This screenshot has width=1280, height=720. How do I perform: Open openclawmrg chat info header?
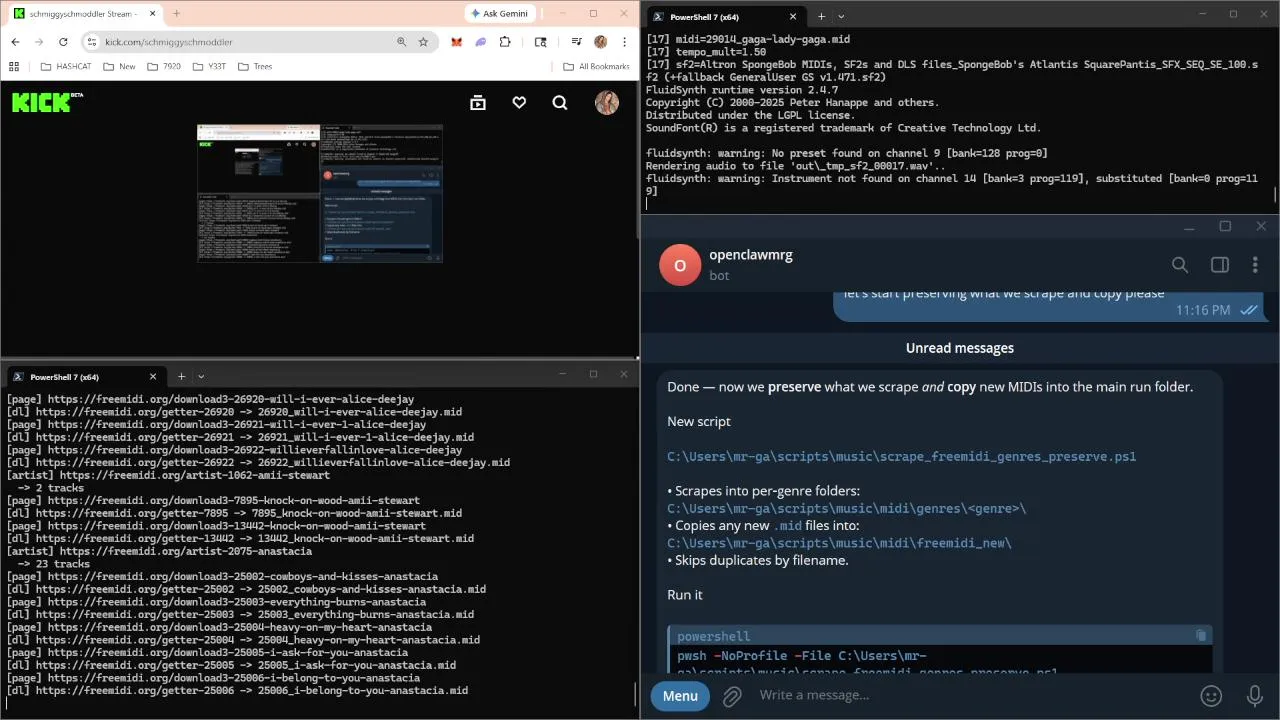click(x=751, y=264)
